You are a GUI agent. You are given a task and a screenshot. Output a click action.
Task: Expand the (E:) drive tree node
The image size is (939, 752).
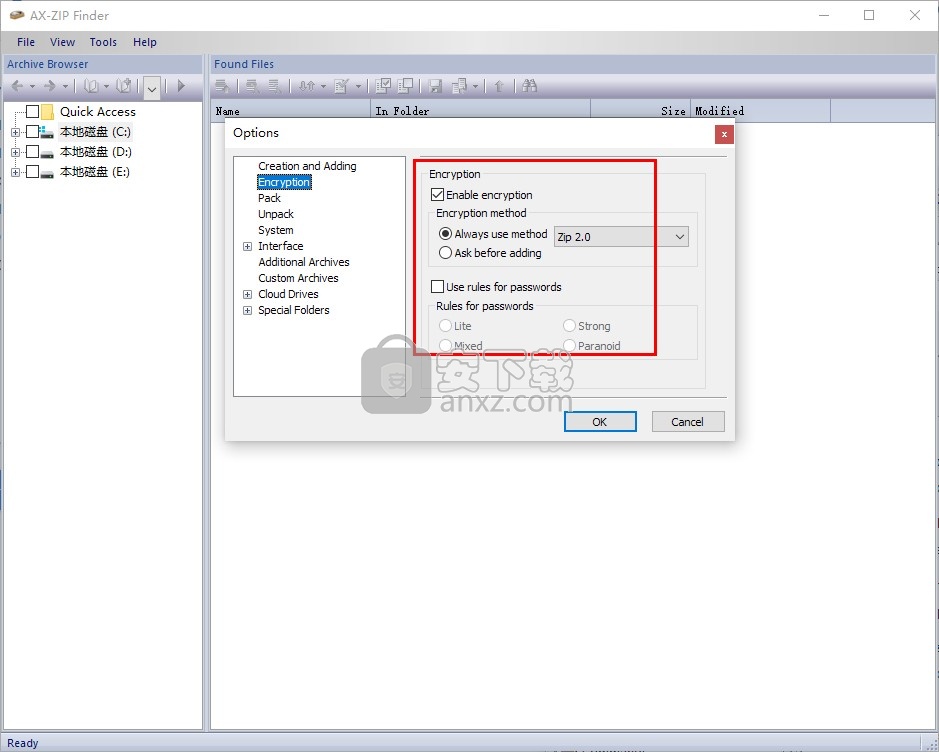[x=16, y=172]
